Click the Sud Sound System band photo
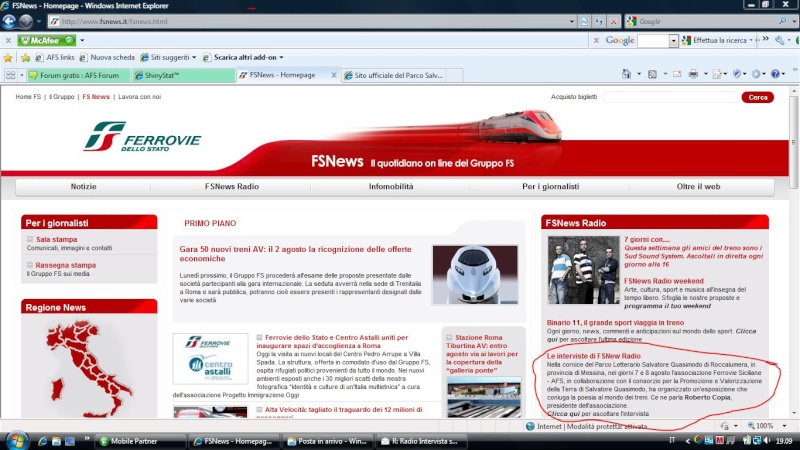 (583, 270)
